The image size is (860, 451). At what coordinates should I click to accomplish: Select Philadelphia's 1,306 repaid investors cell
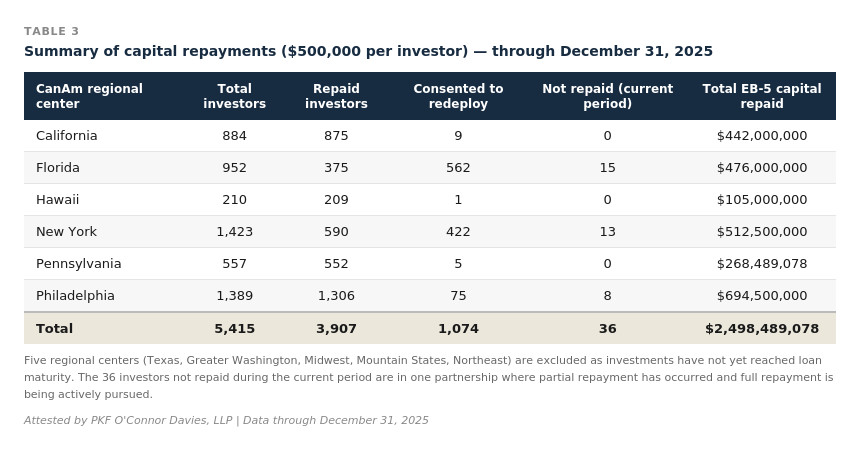[336, 296]
